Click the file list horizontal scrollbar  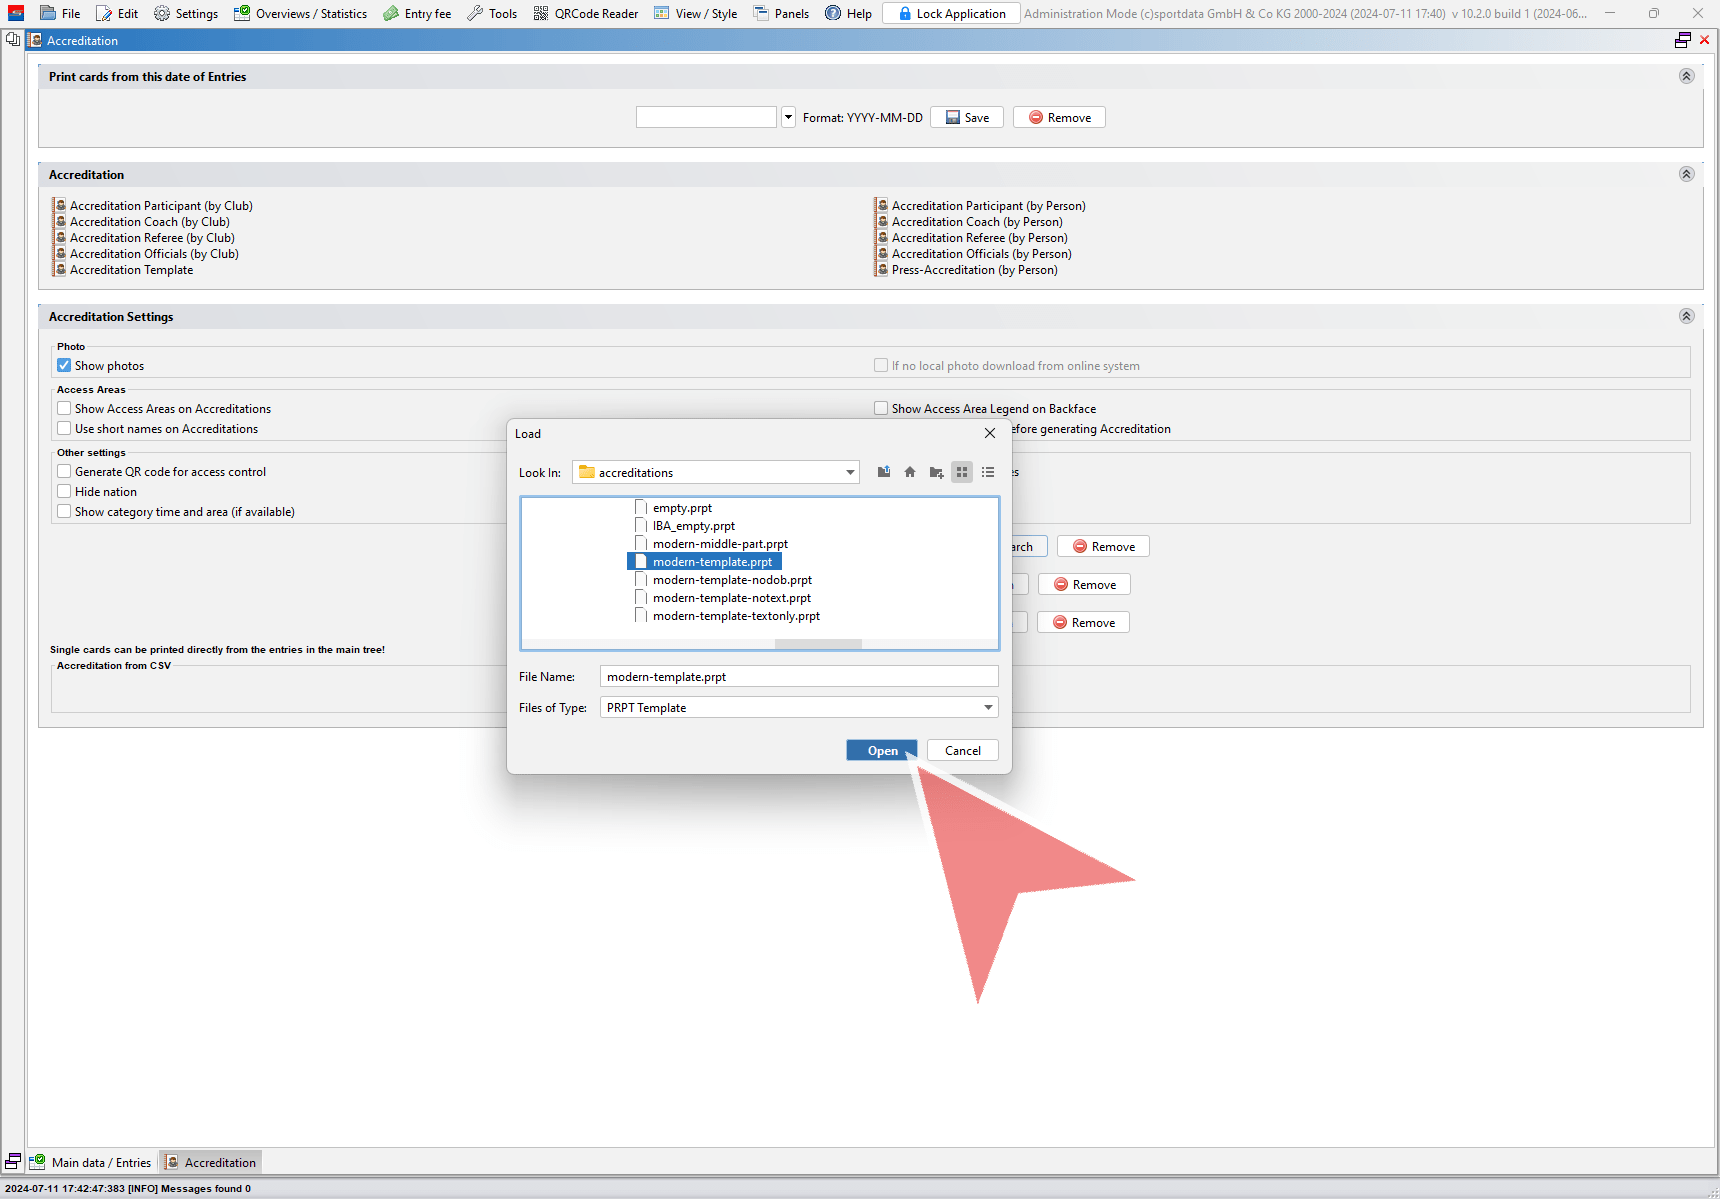pyautogui.click(x=818, y=644)
